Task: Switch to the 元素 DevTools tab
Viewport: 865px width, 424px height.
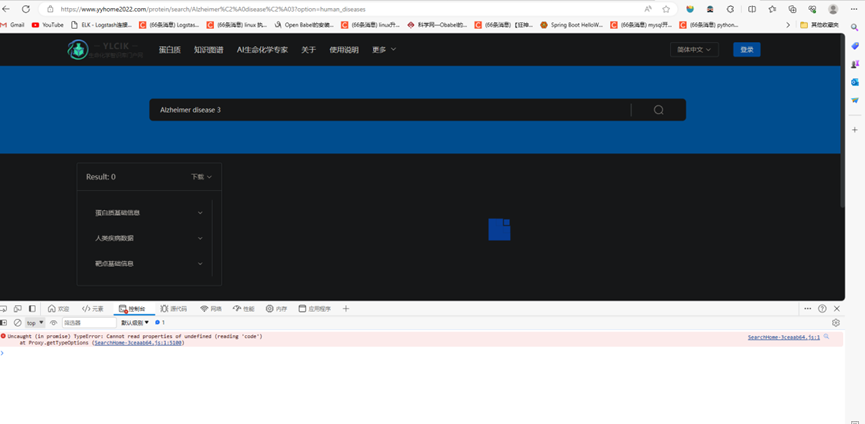Action: click(x=92, y=309)
